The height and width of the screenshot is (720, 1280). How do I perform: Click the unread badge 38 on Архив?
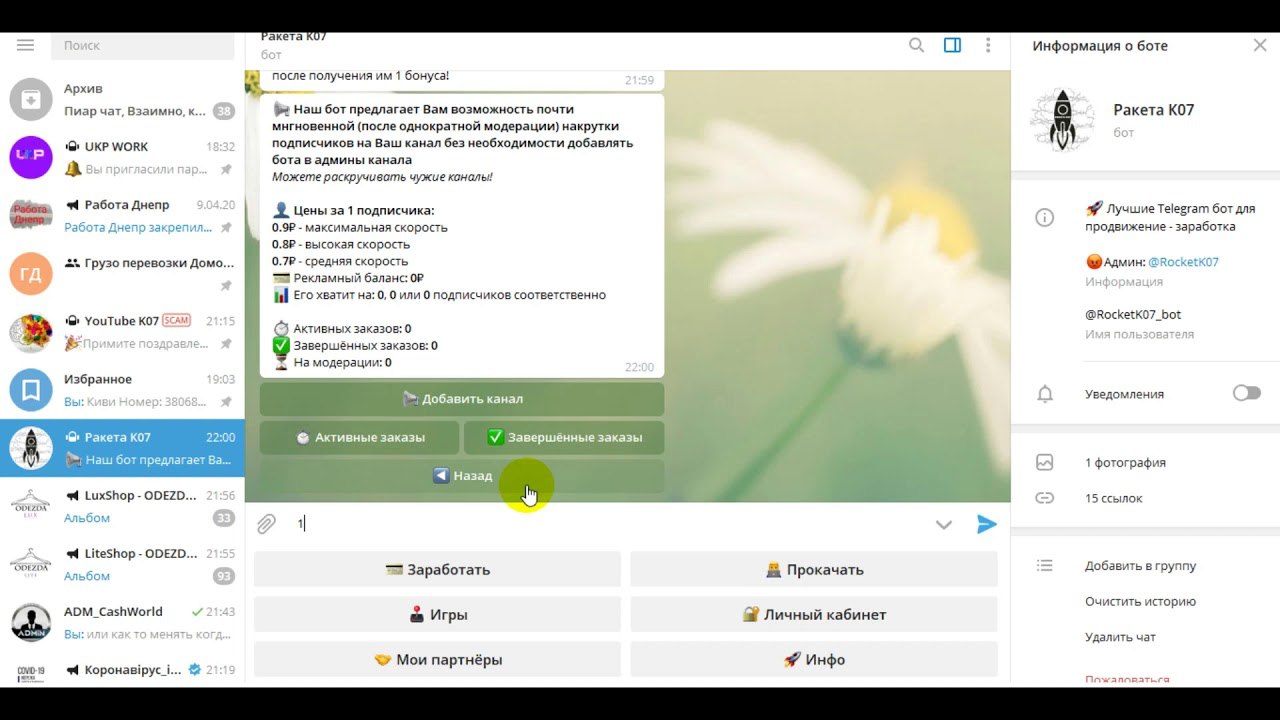pos(224,111)
